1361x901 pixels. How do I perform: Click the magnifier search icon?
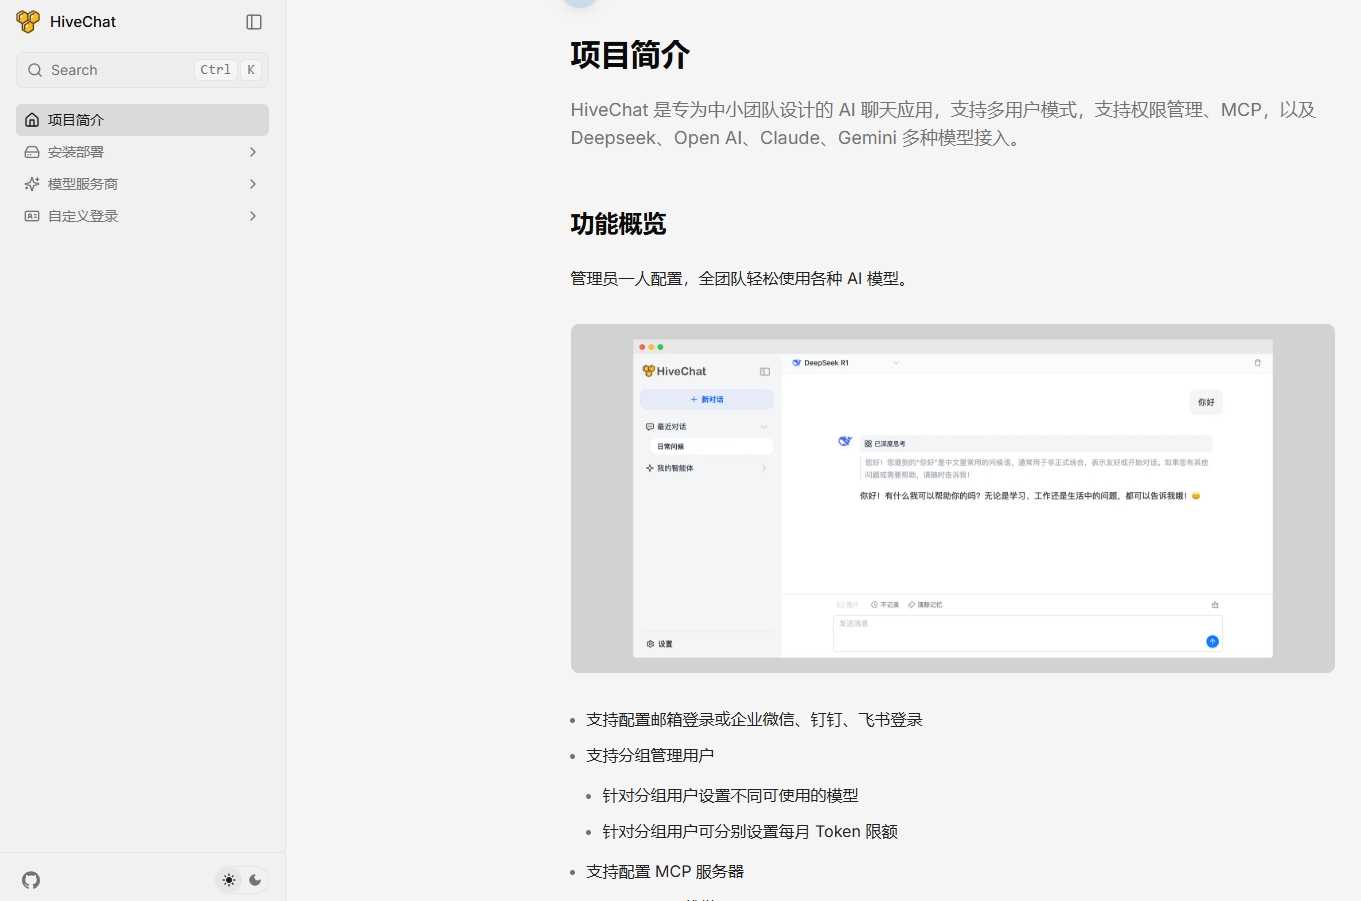[x=35, y=70]
